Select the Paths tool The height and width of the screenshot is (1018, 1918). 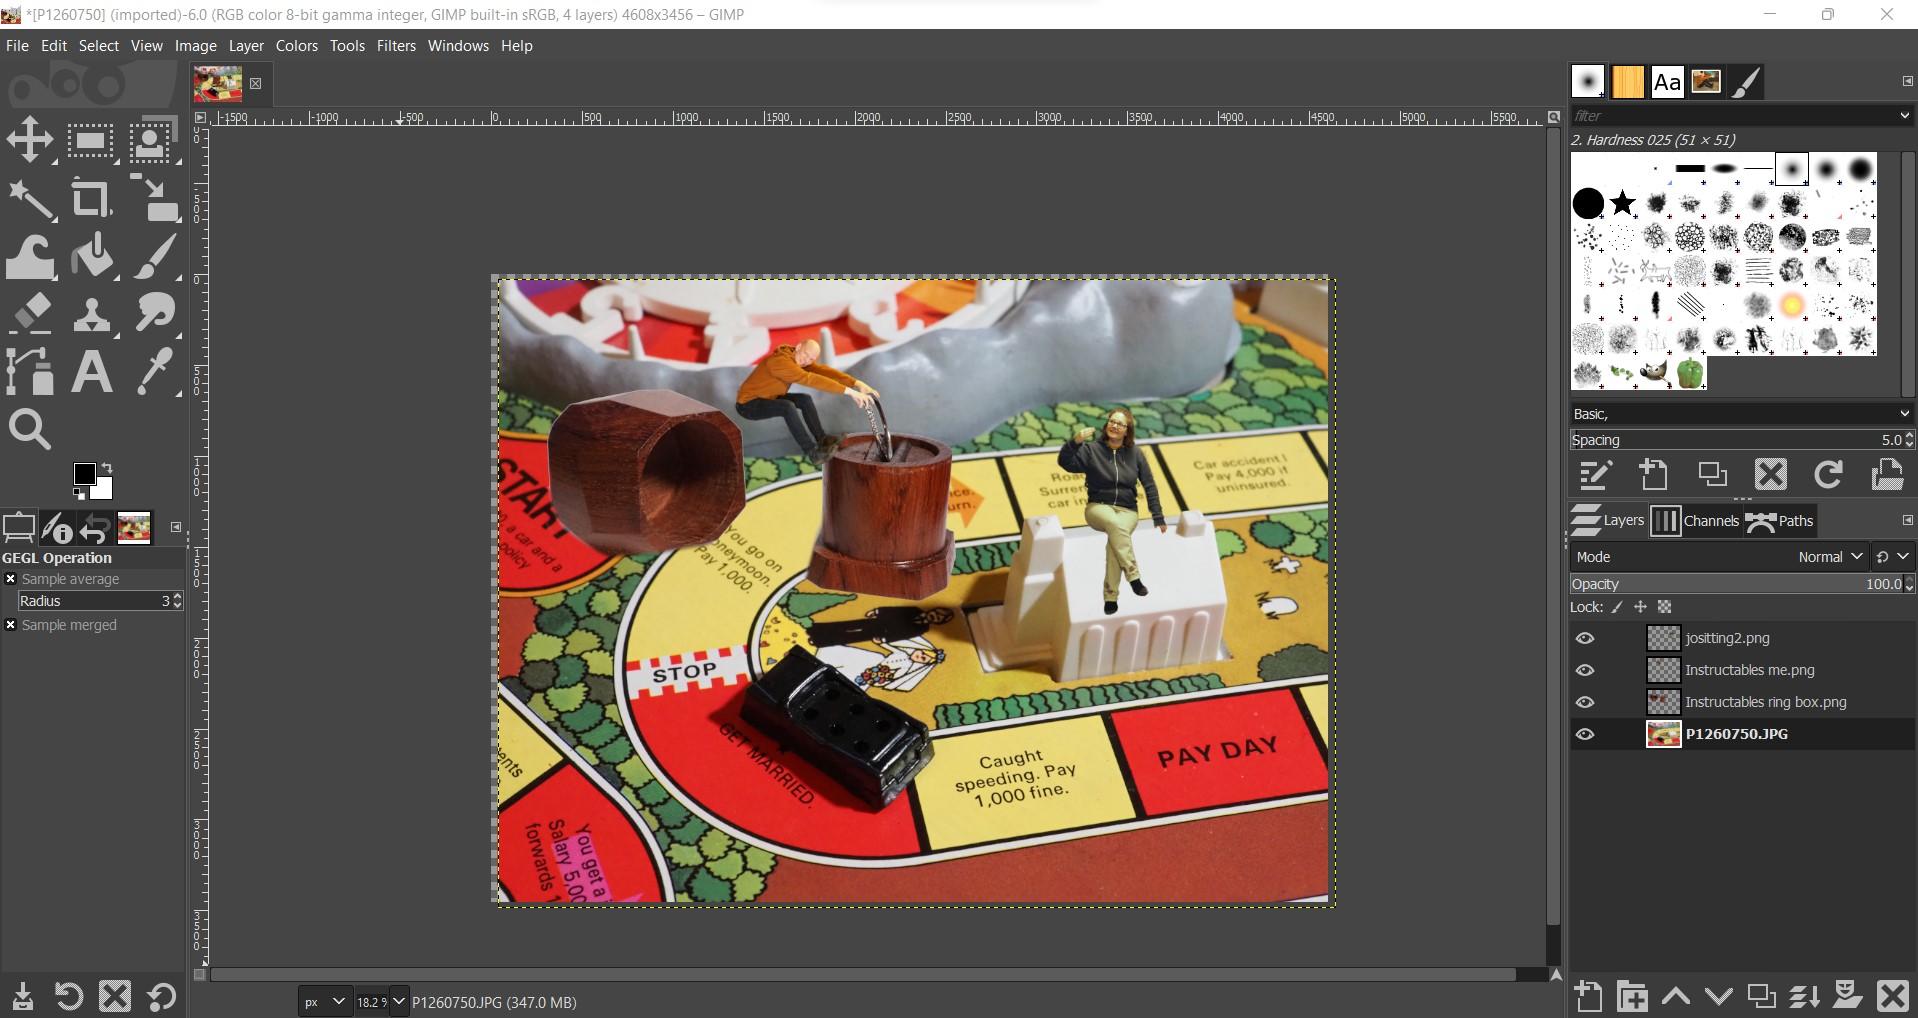click(x=30, y=372)
